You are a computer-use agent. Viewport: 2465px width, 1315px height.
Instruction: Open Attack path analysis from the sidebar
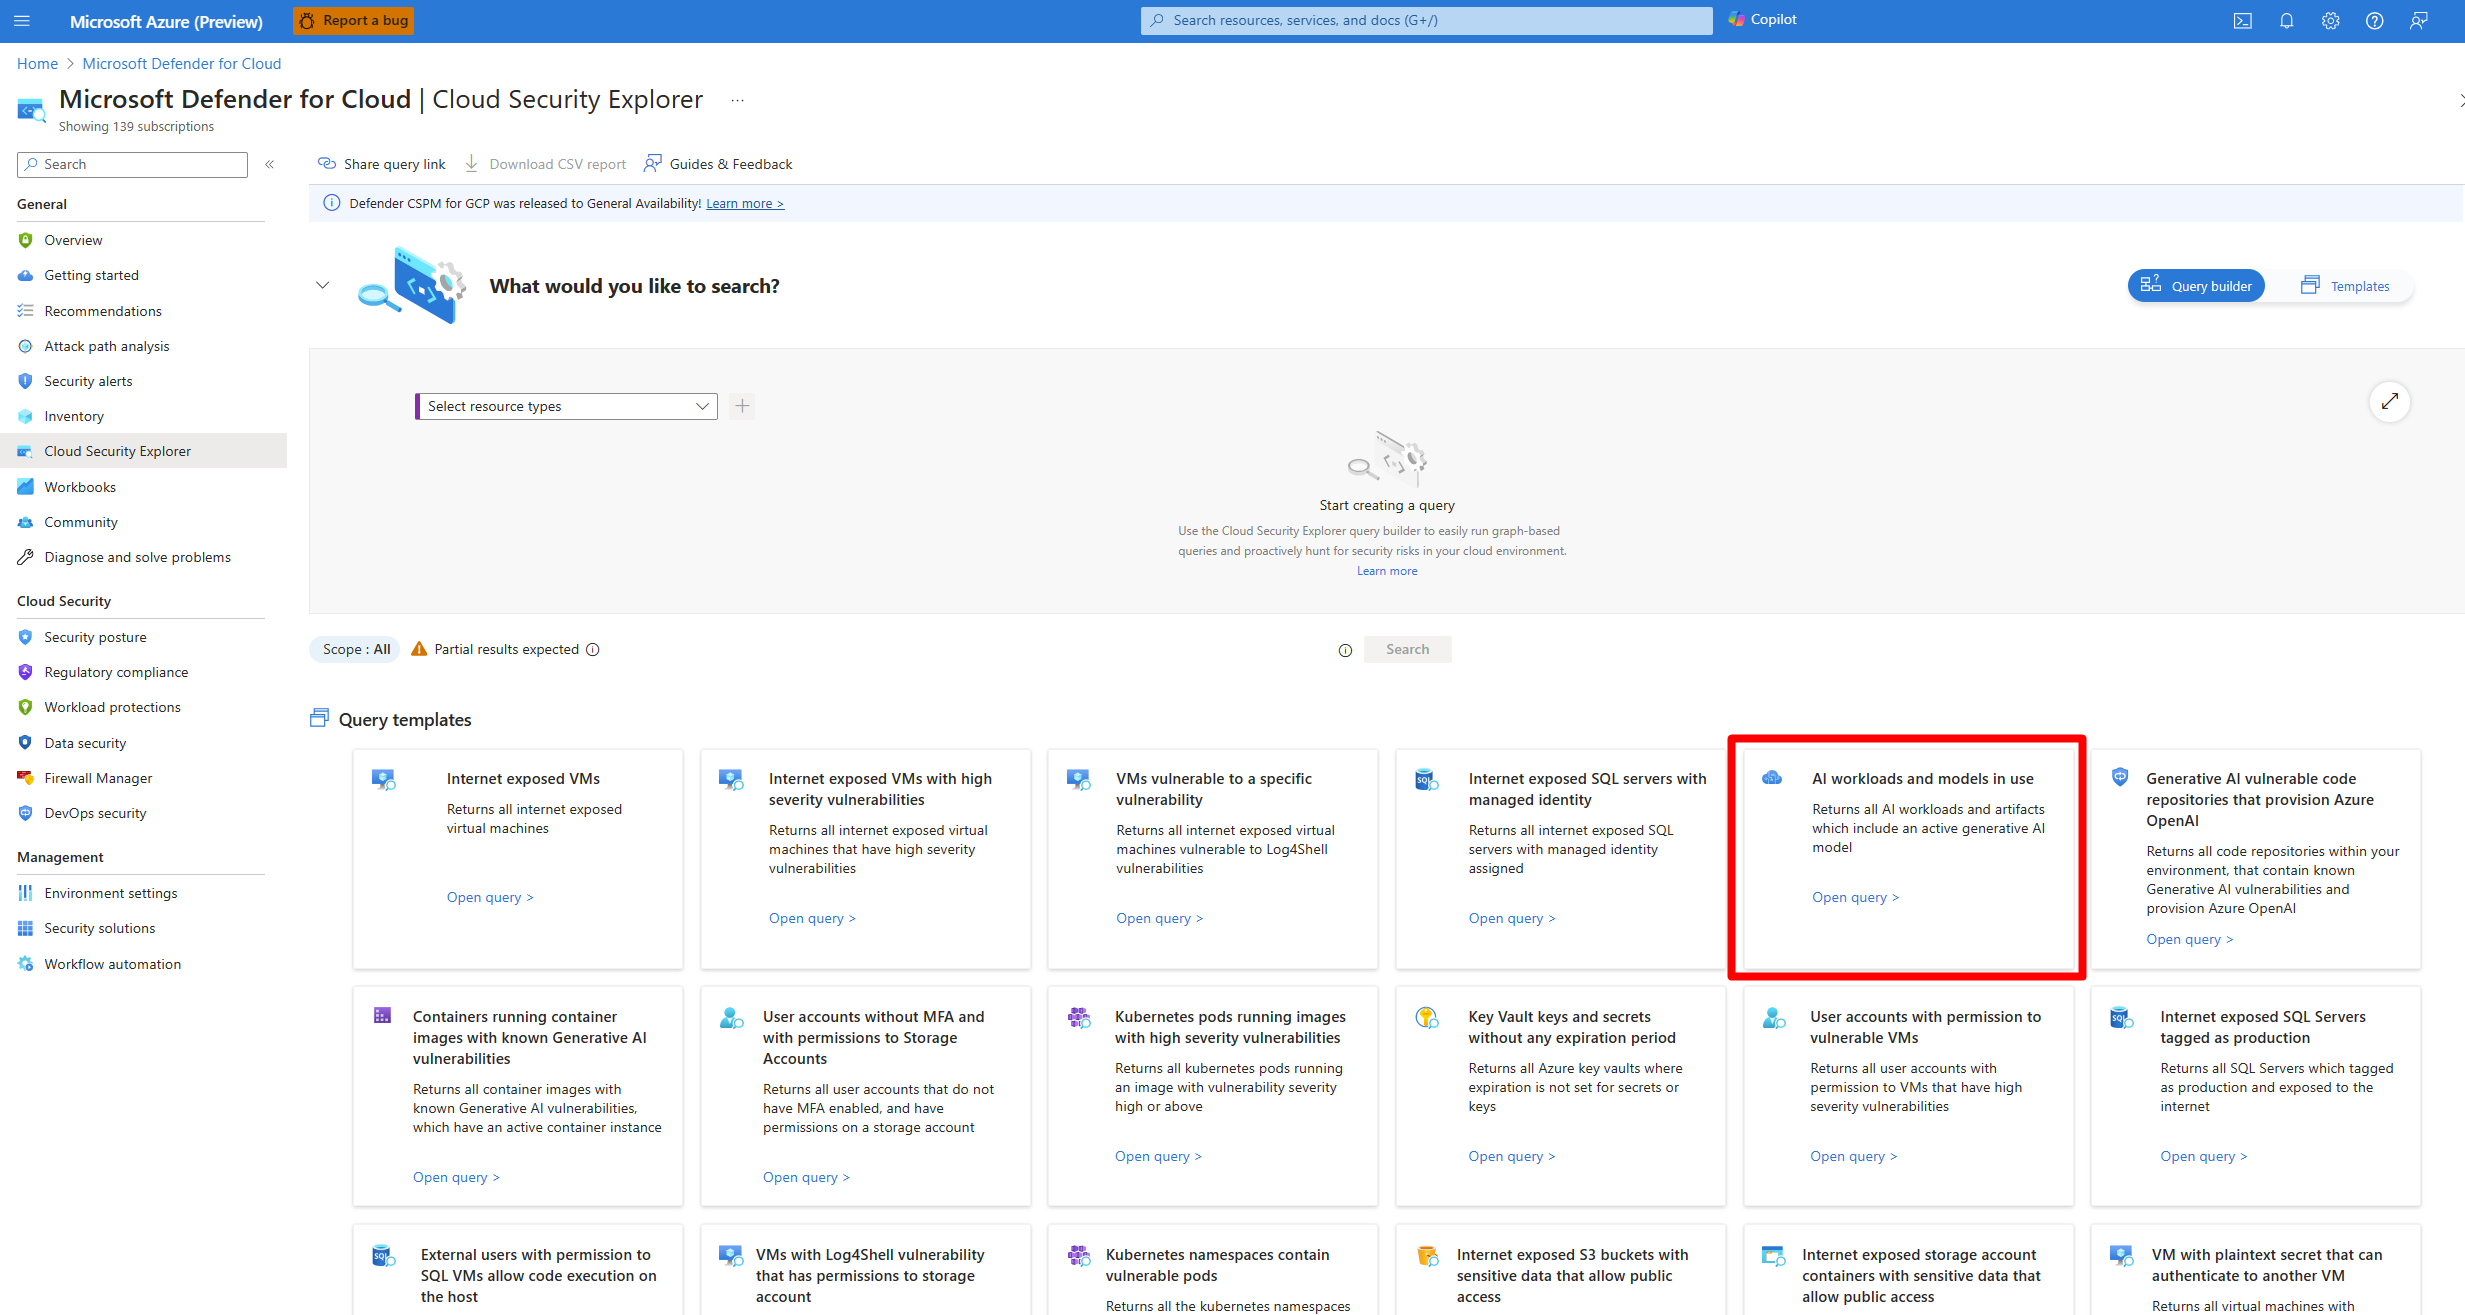click(106, 345)
